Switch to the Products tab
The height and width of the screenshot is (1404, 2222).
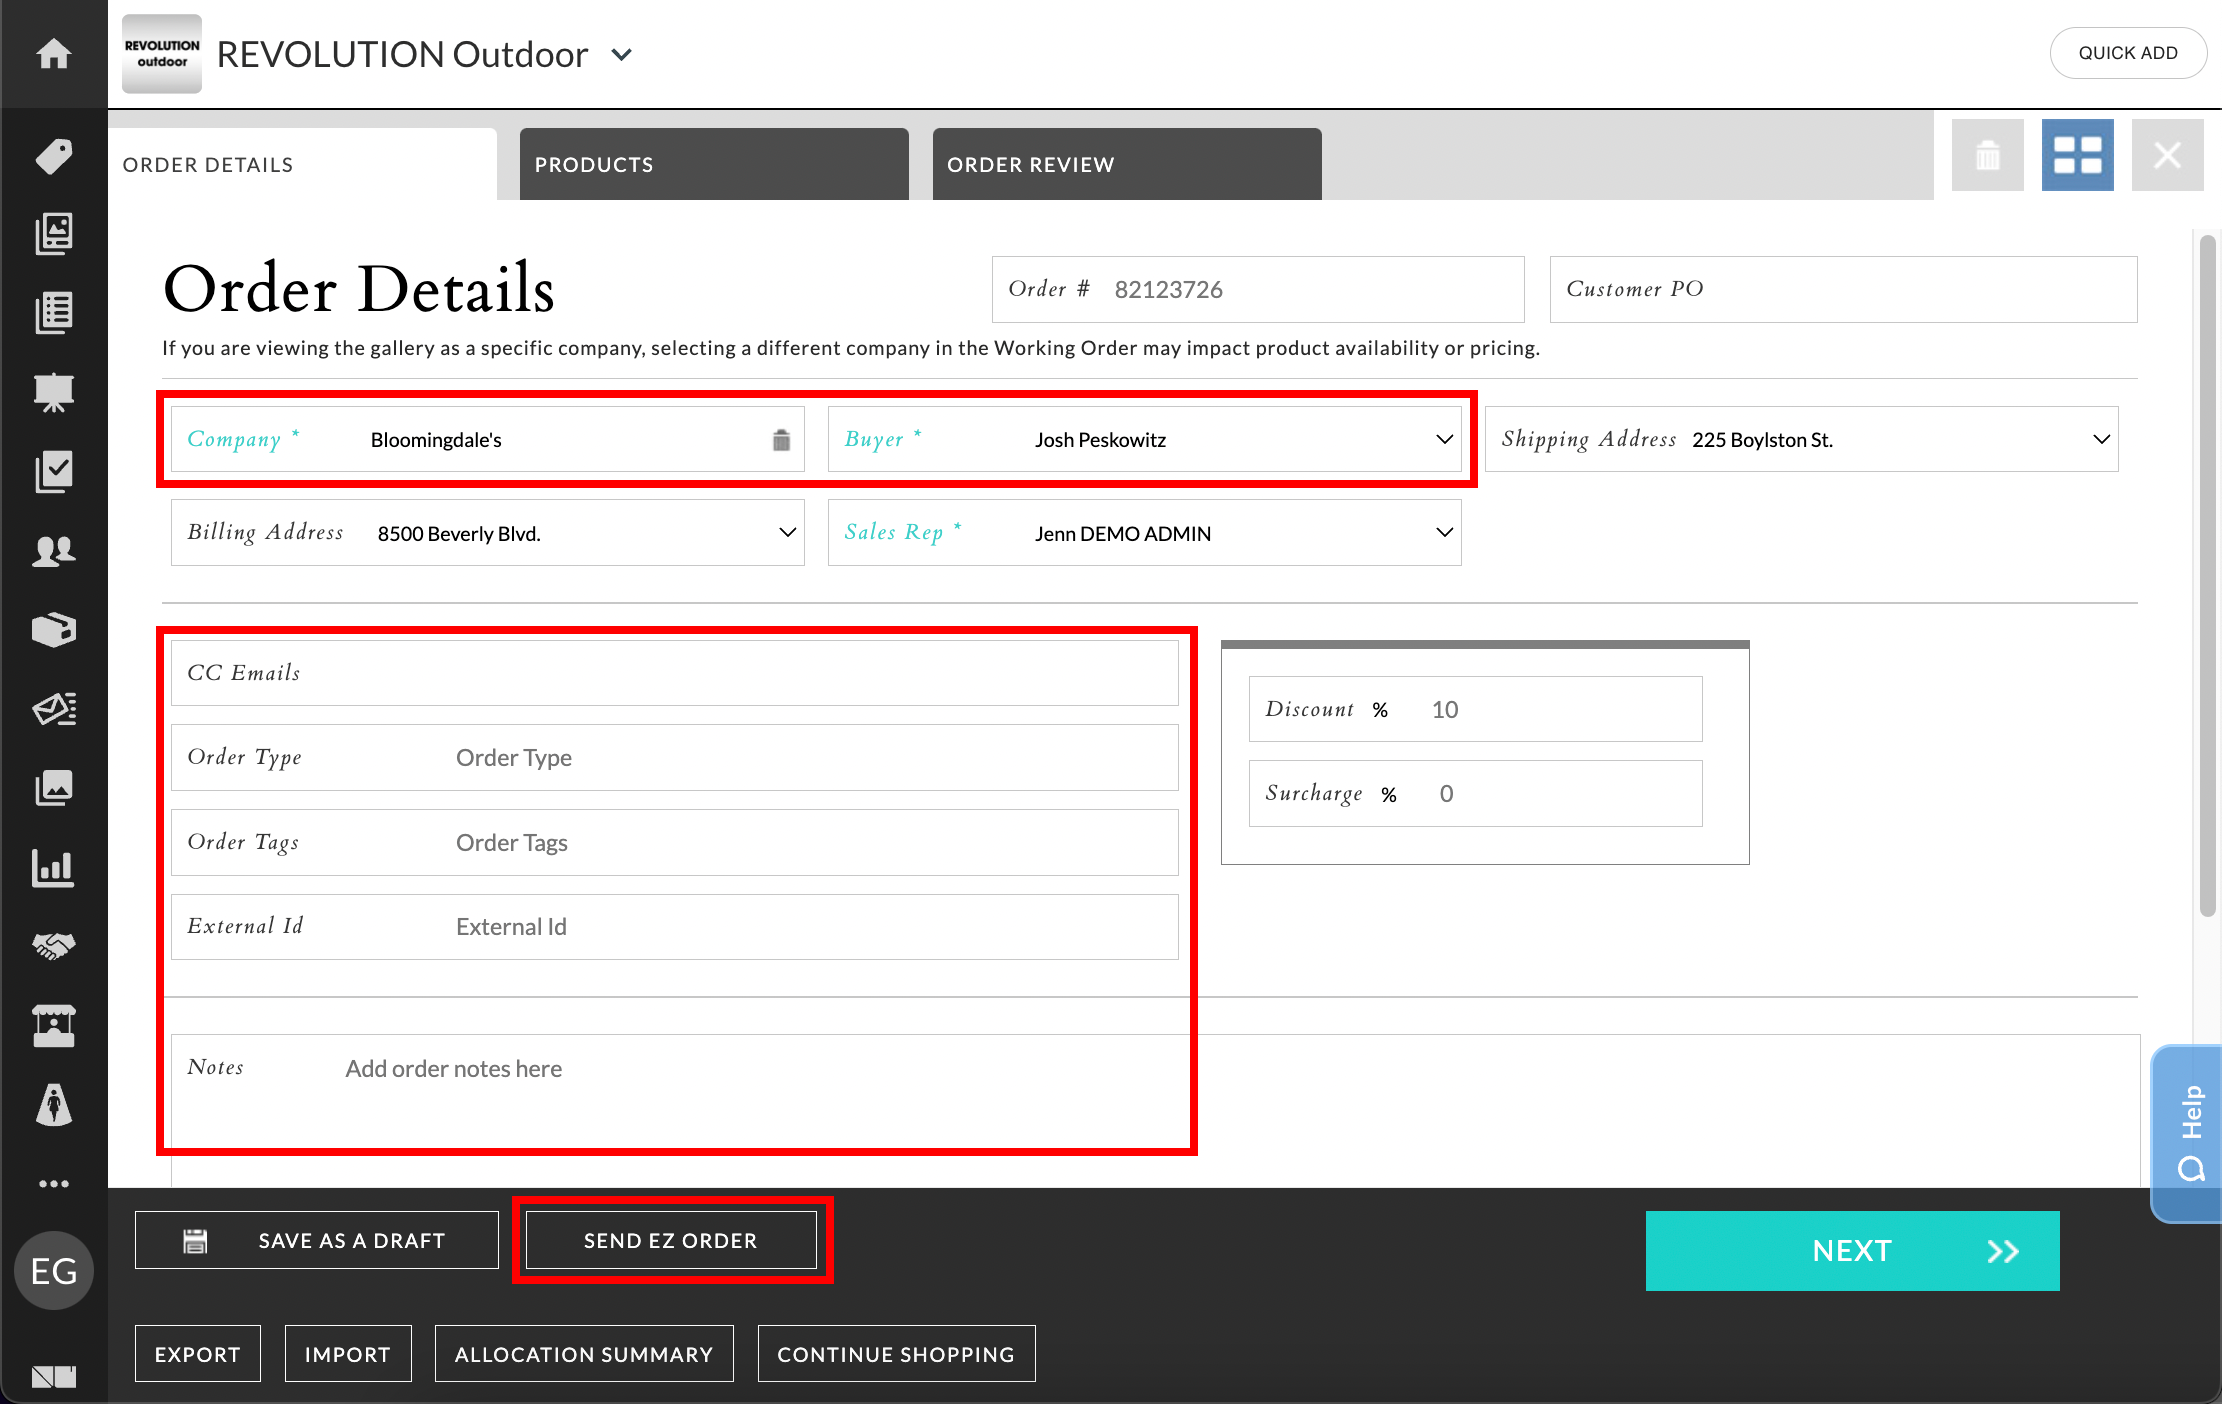click(x=714, y=164)
